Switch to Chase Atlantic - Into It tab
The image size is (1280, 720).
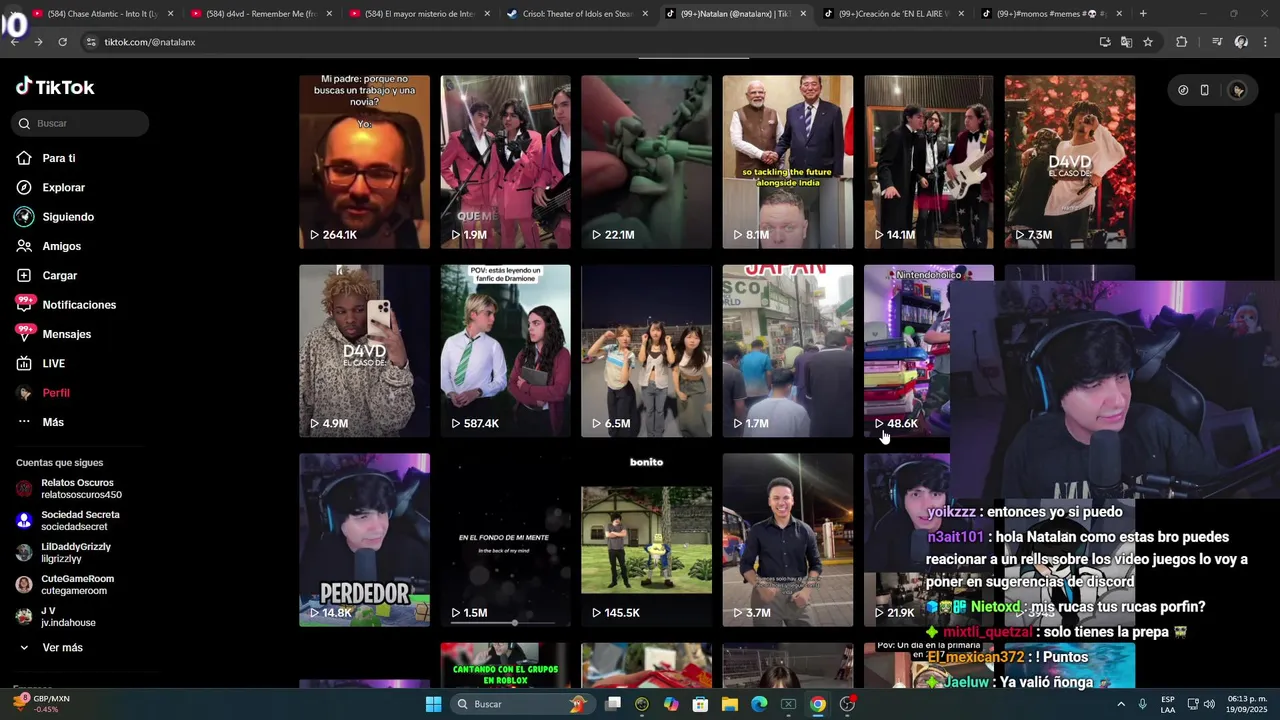coord(103,14)
